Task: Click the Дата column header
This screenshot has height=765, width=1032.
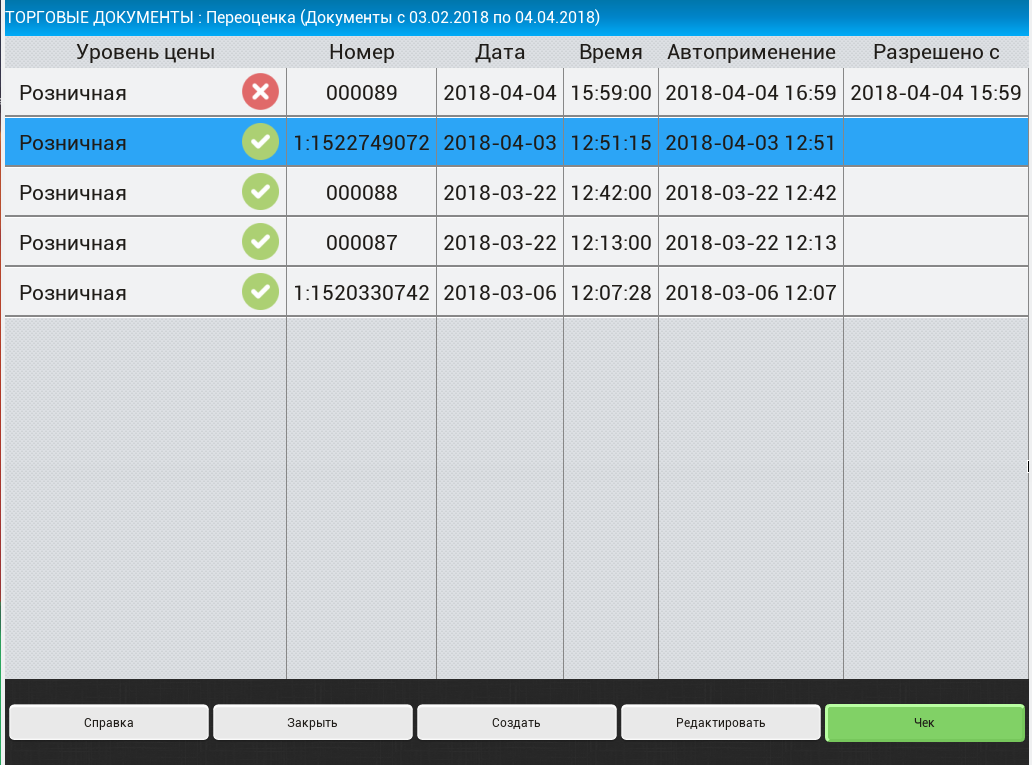Action: [500, 52]
